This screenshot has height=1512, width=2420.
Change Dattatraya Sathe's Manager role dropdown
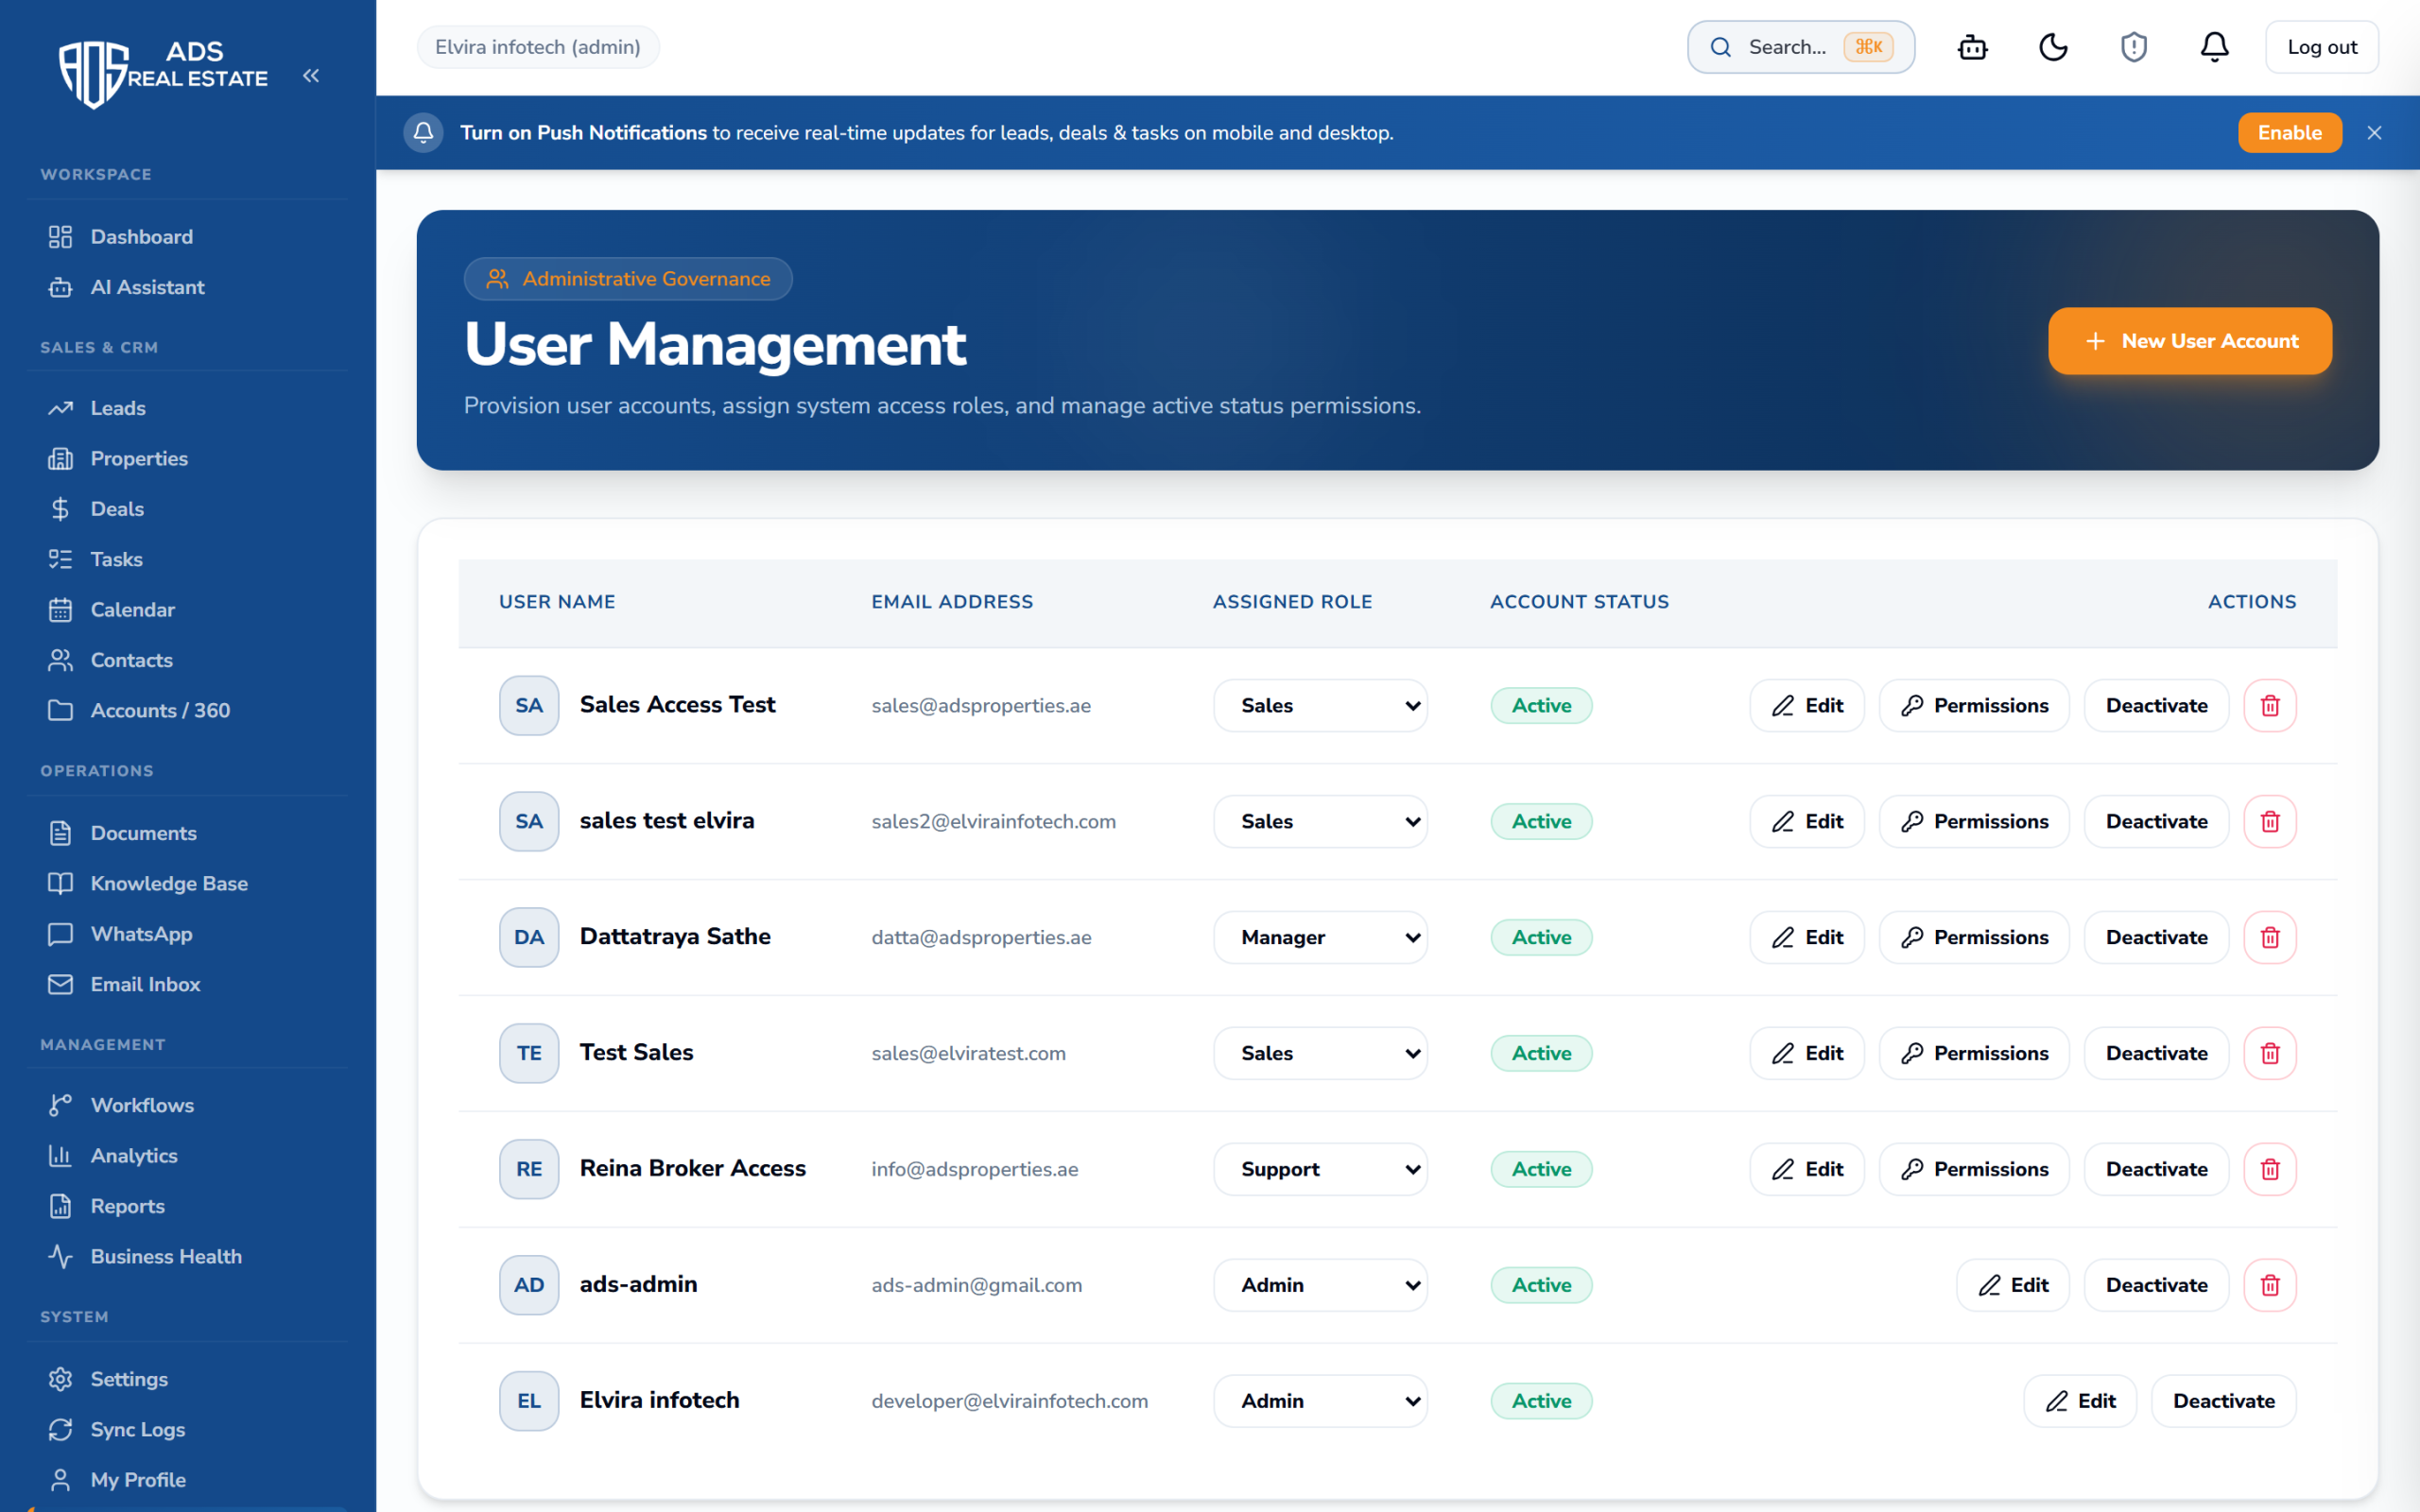point(1320,937)
